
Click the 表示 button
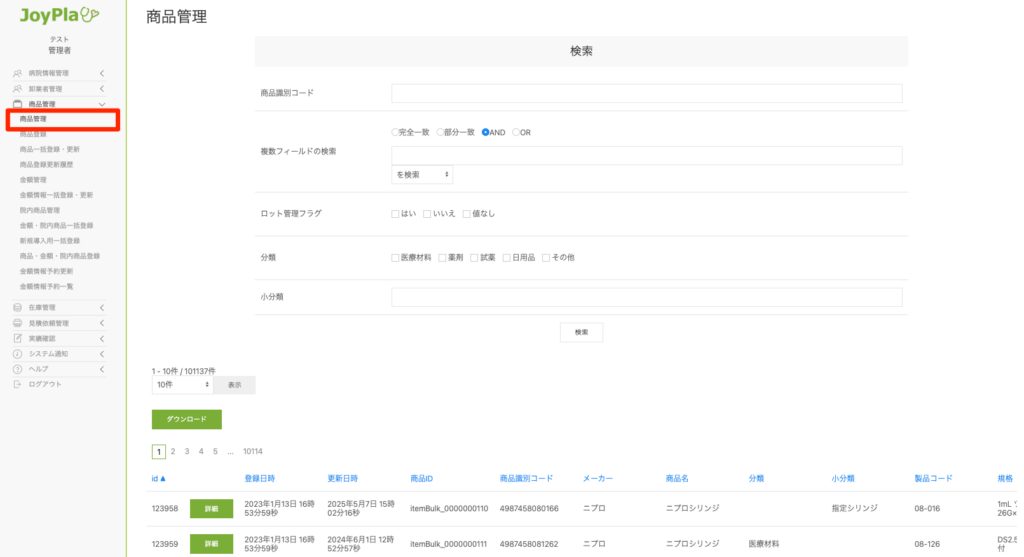pyautogui.click(x=234, y=385)
